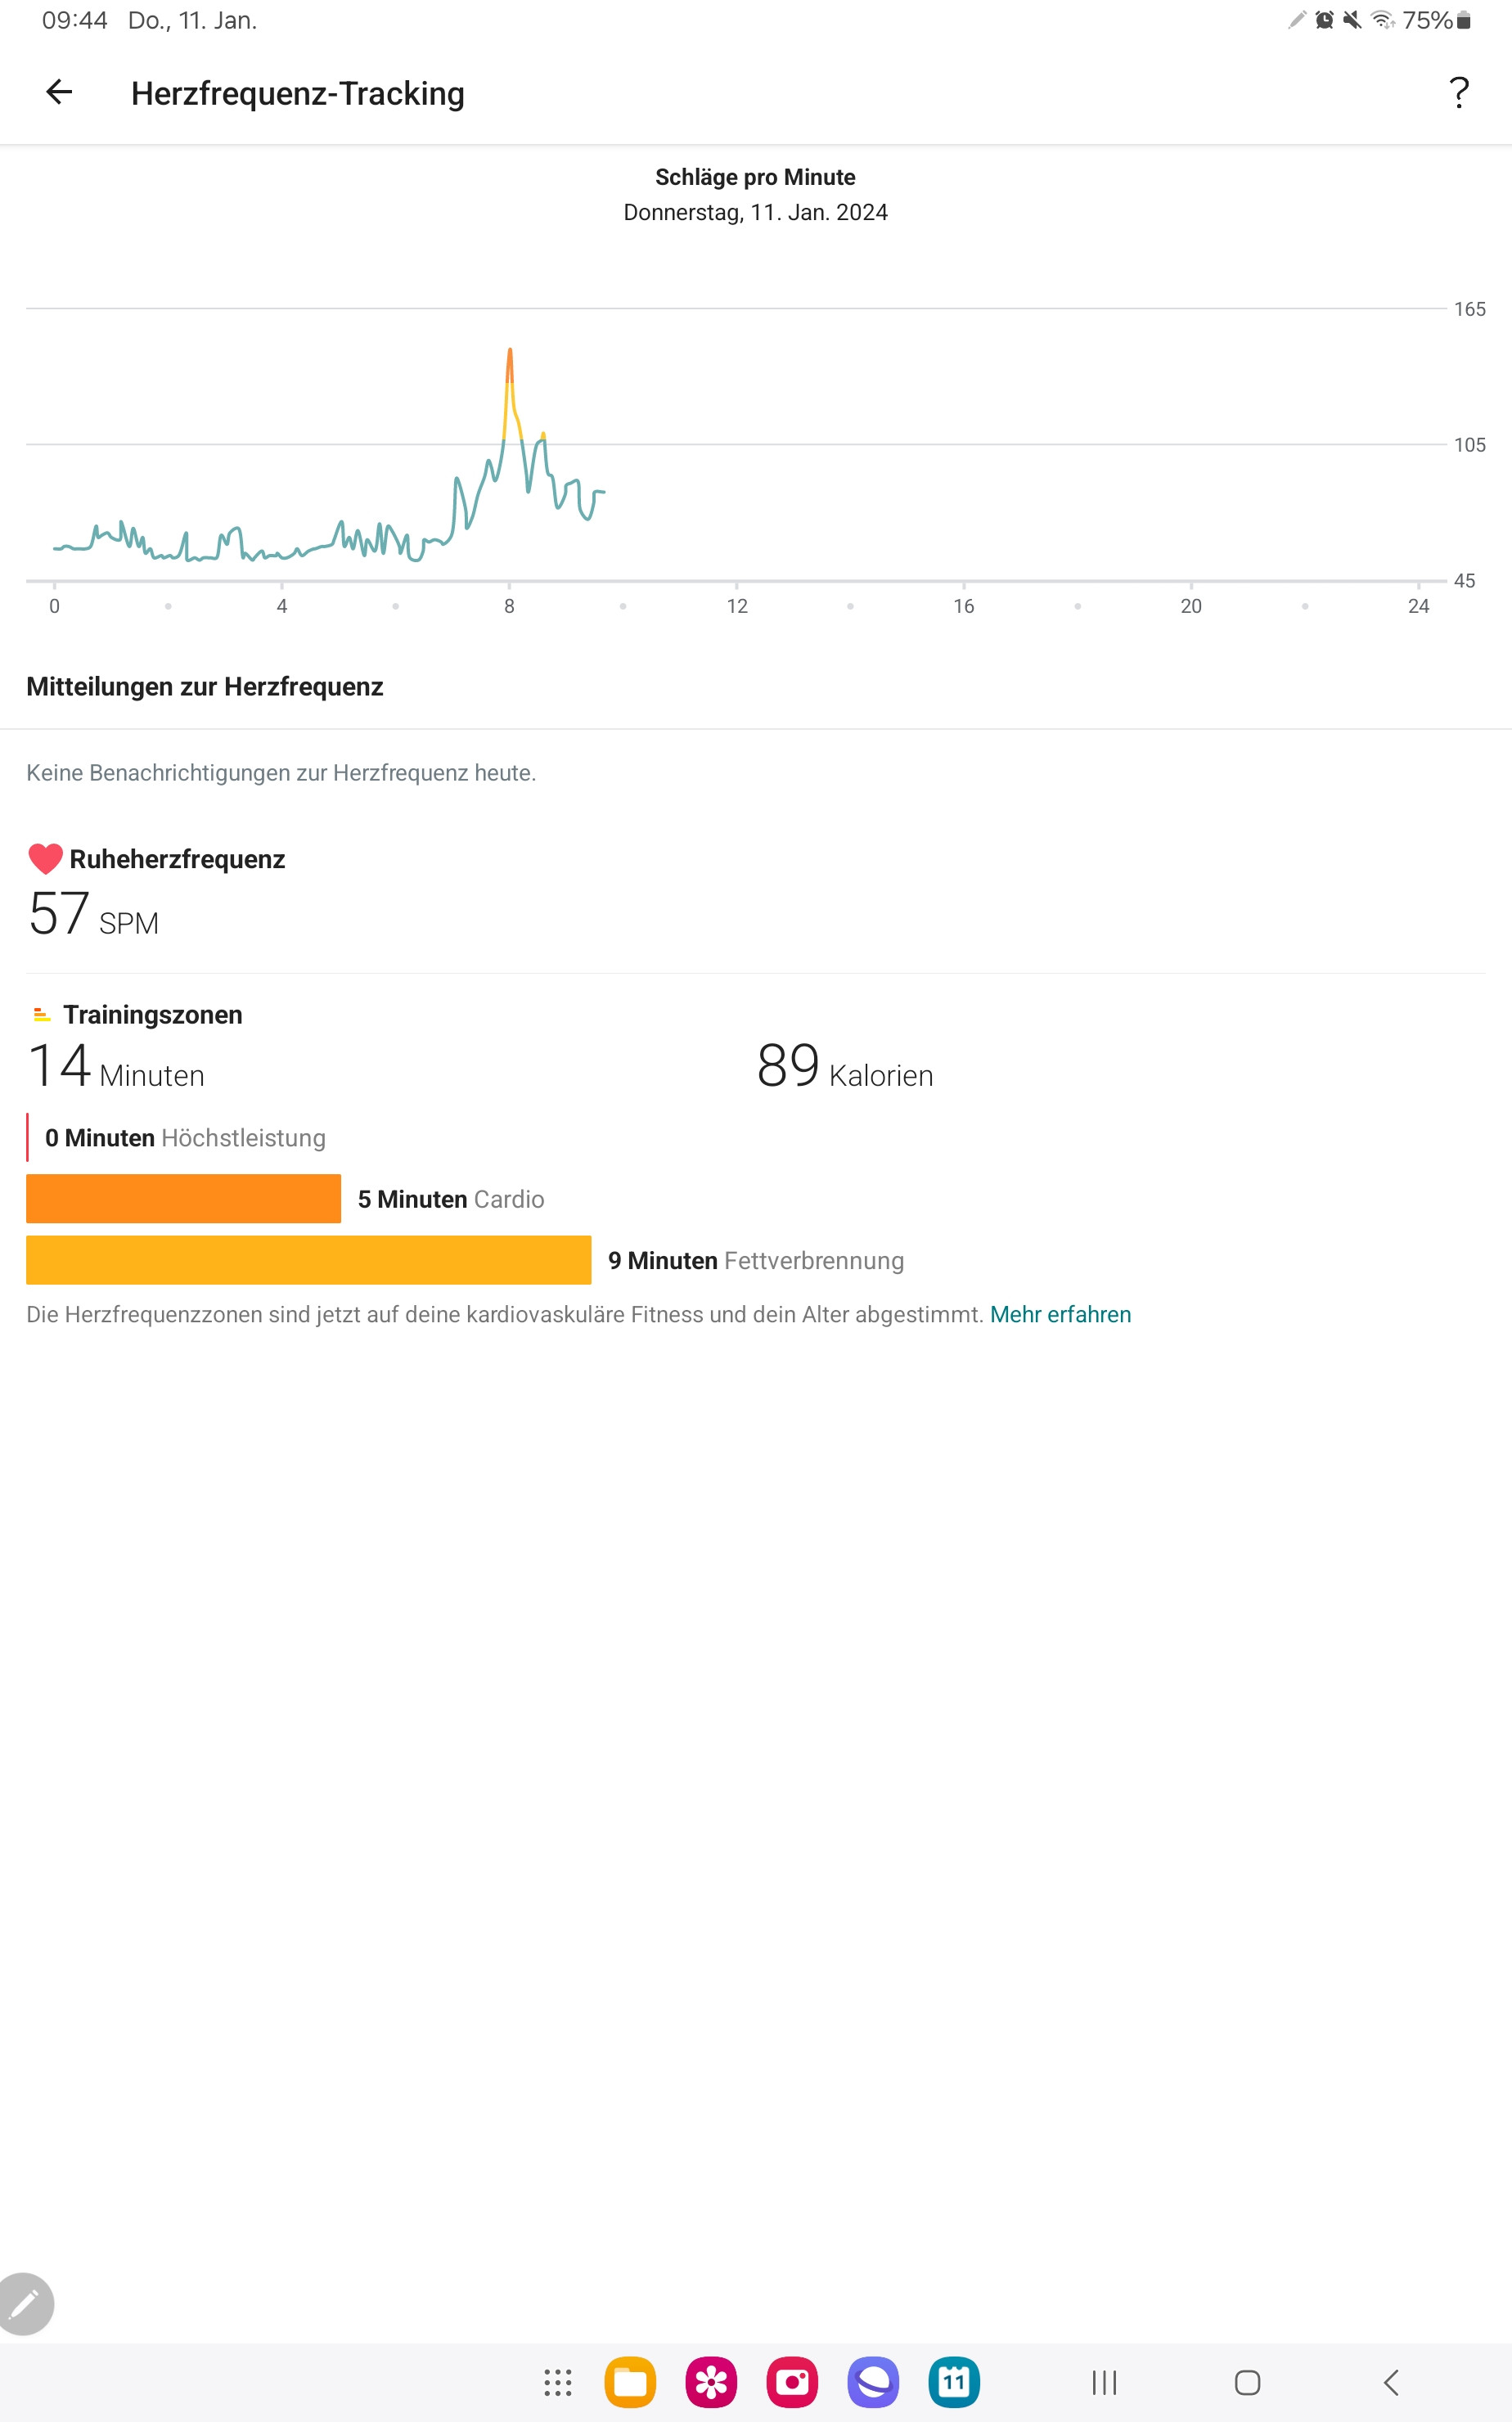The image size is (1512, 2422).
Task: Tap the Trainingszonen bar chart icon
Action: (41, 1014)
